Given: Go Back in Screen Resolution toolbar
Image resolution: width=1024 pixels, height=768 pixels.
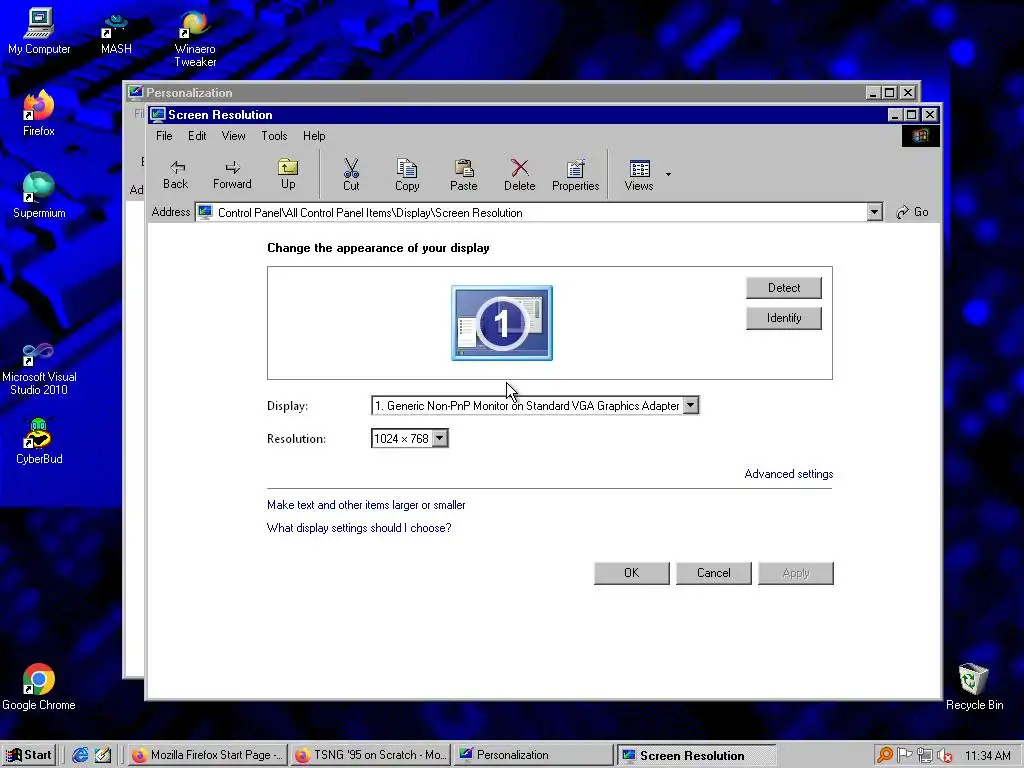Looking at the screenshot, I should pos(176,174).
